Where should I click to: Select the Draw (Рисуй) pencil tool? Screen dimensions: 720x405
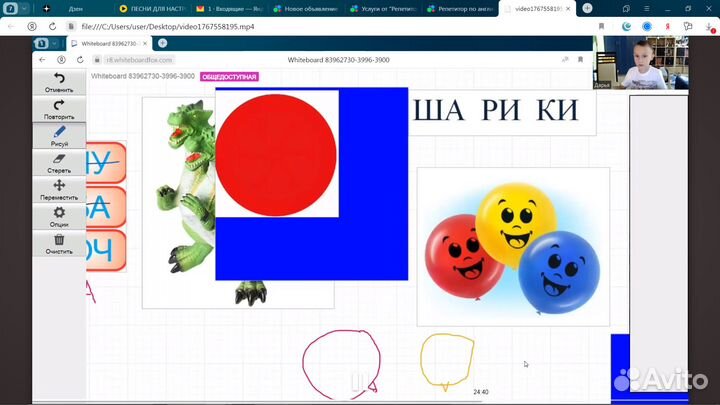(x=59, y=136)
